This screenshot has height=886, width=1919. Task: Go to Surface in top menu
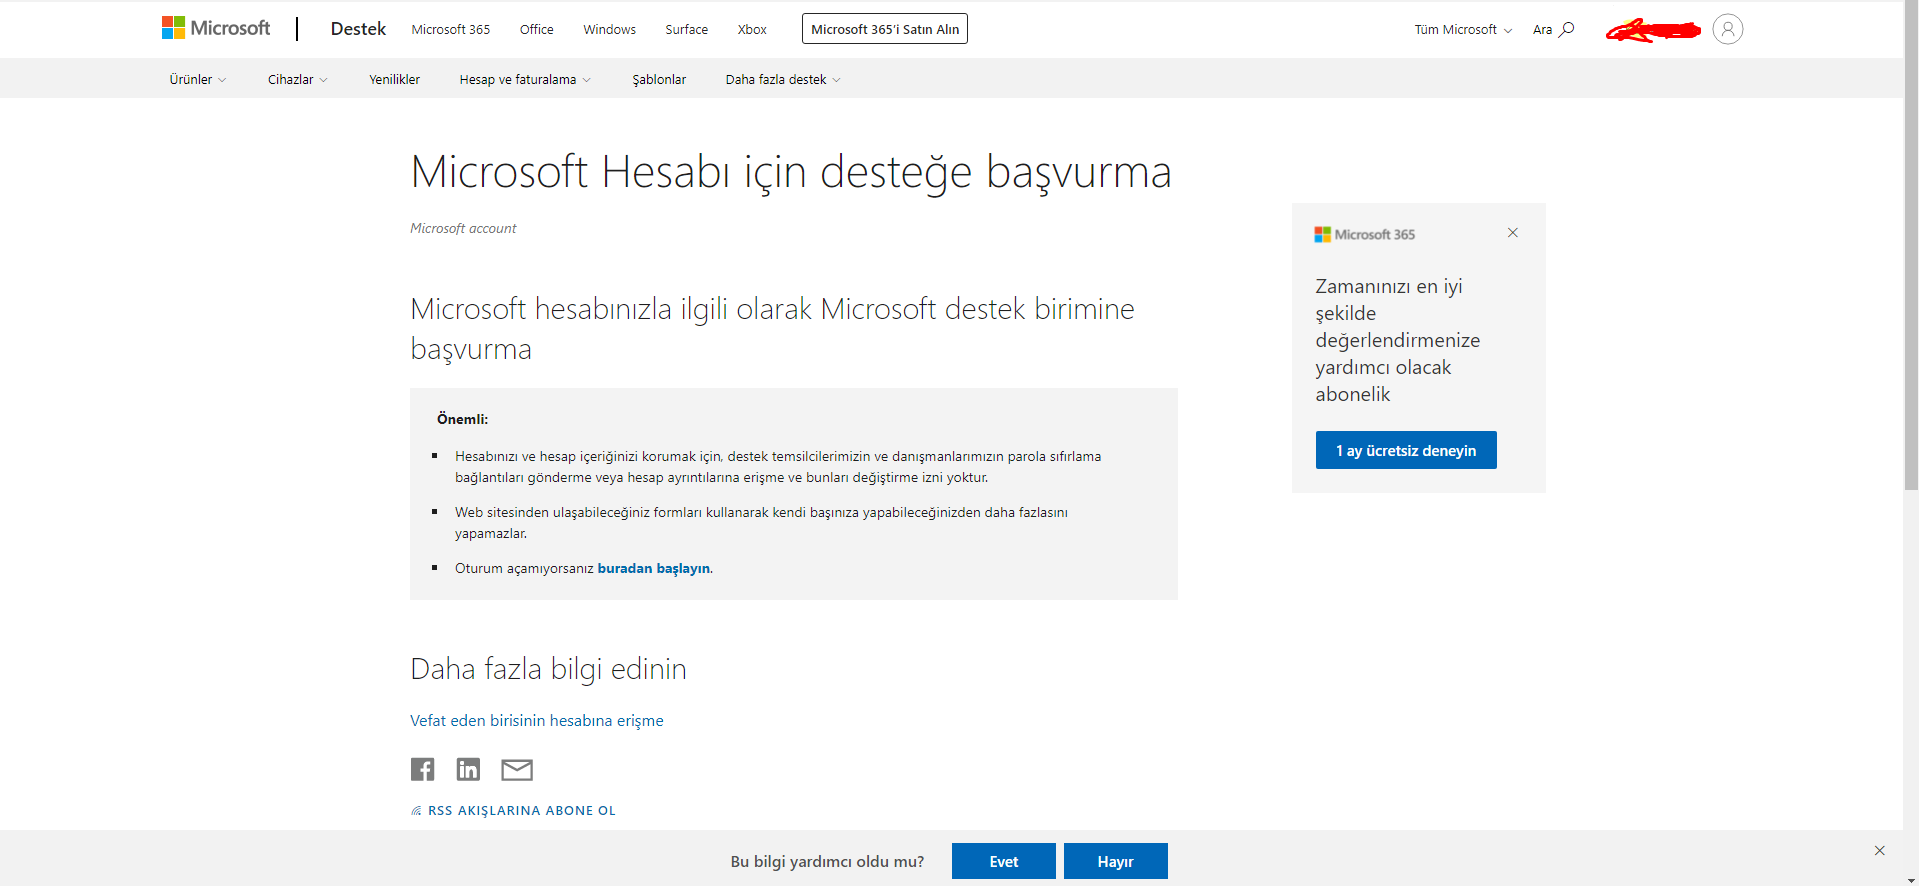(x=687, y=29)
